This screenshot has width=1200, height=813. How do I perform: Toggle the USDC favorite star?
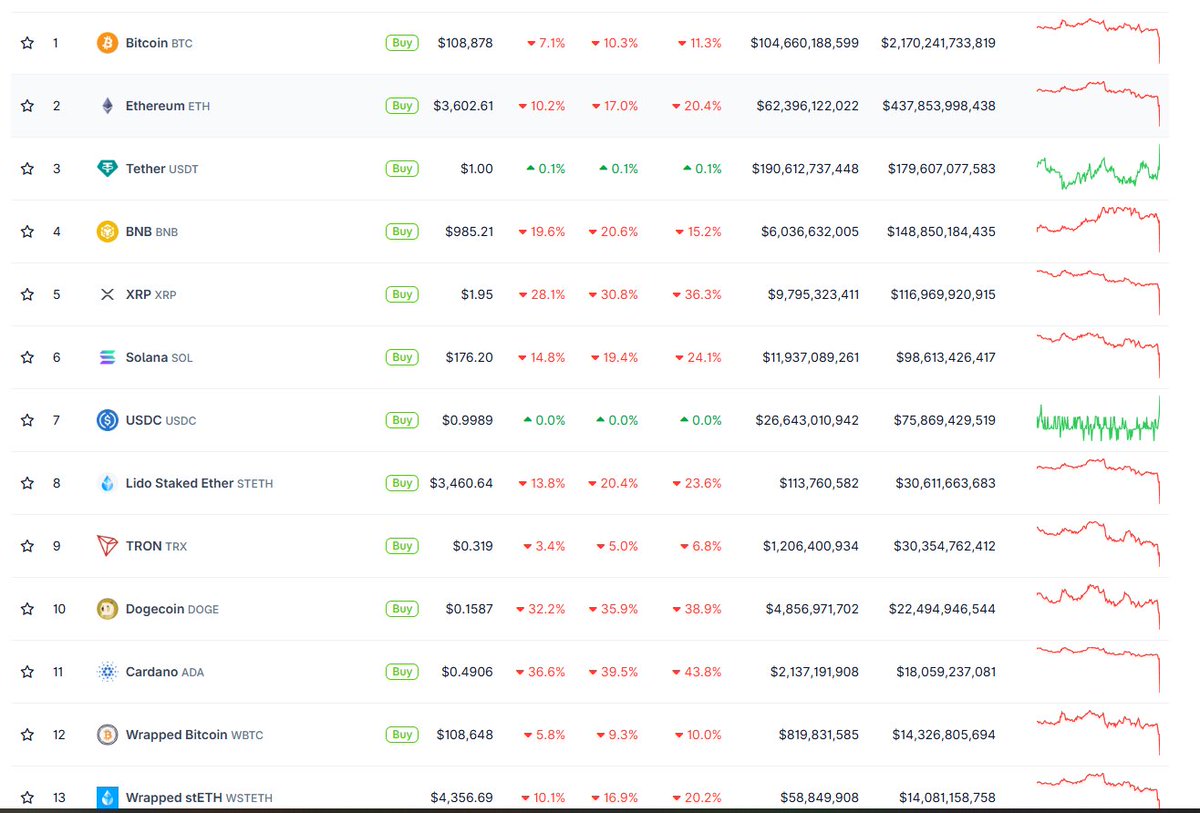point(28,421)
